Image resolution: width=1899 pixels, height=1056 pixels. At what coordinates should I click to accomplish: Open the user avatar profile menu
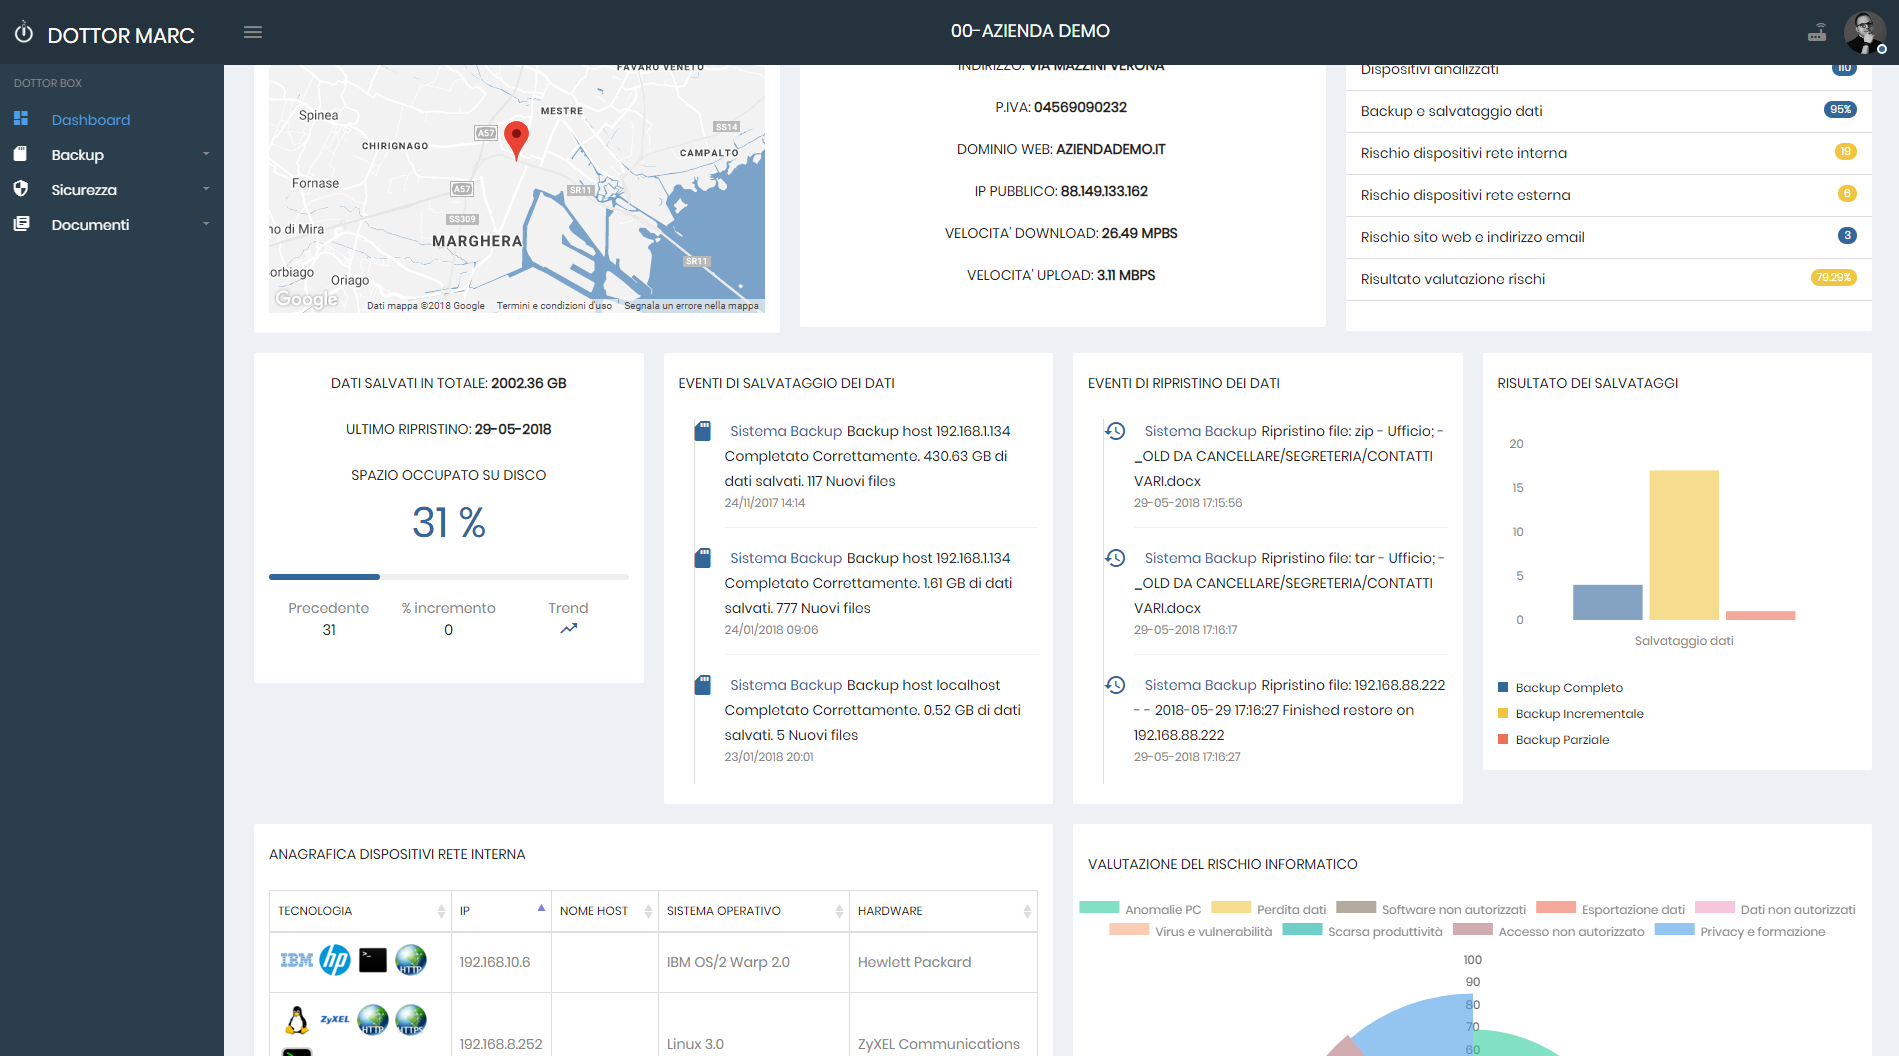[1864, 33]
